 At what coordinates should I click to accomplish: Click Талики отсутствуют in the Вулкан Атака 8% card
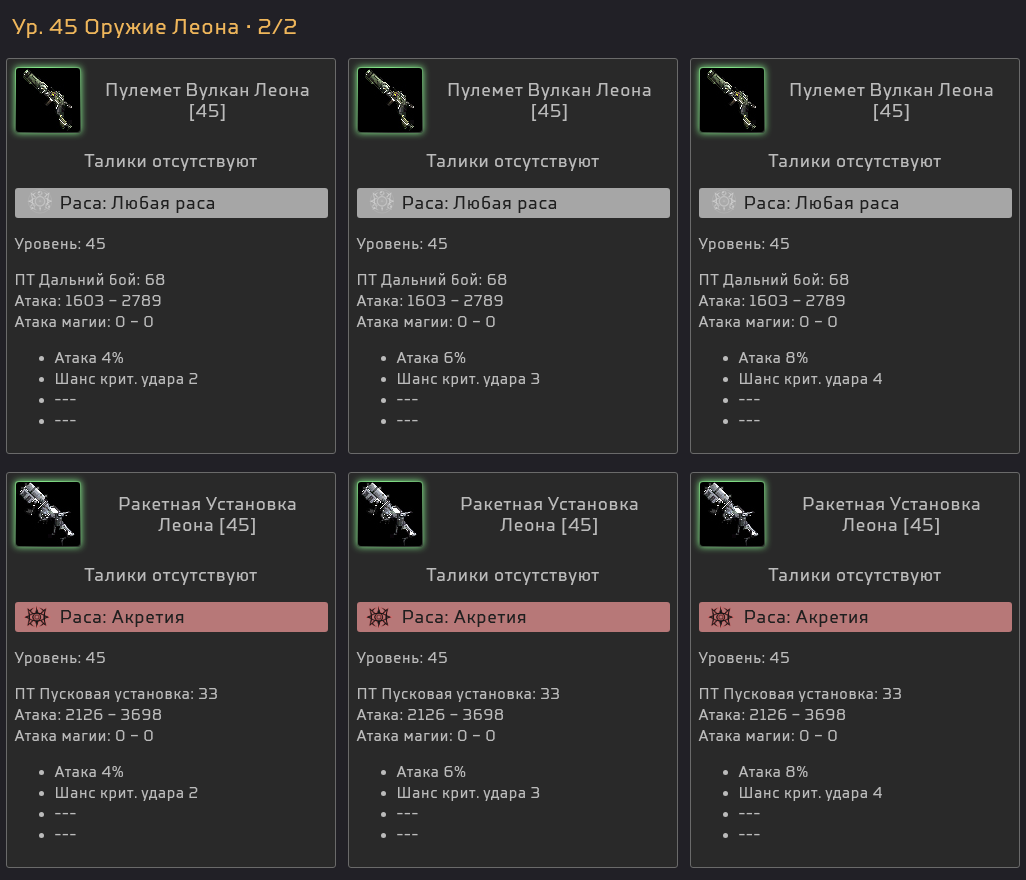click(x=855, y=162)
